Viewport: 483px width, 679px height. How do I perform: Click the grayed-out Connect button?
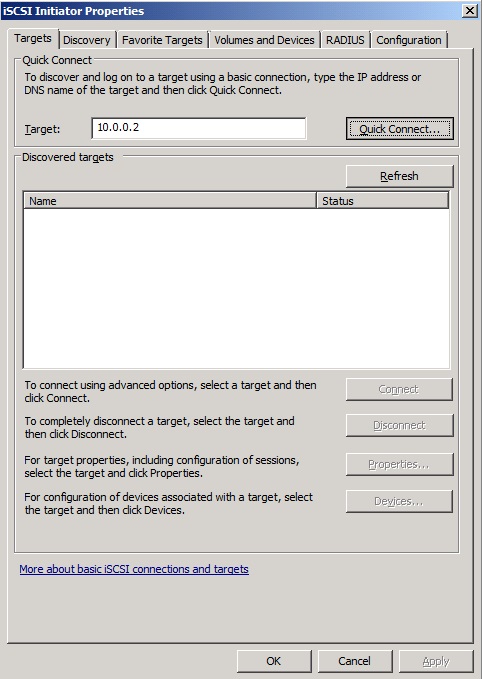tap(399, 389)
